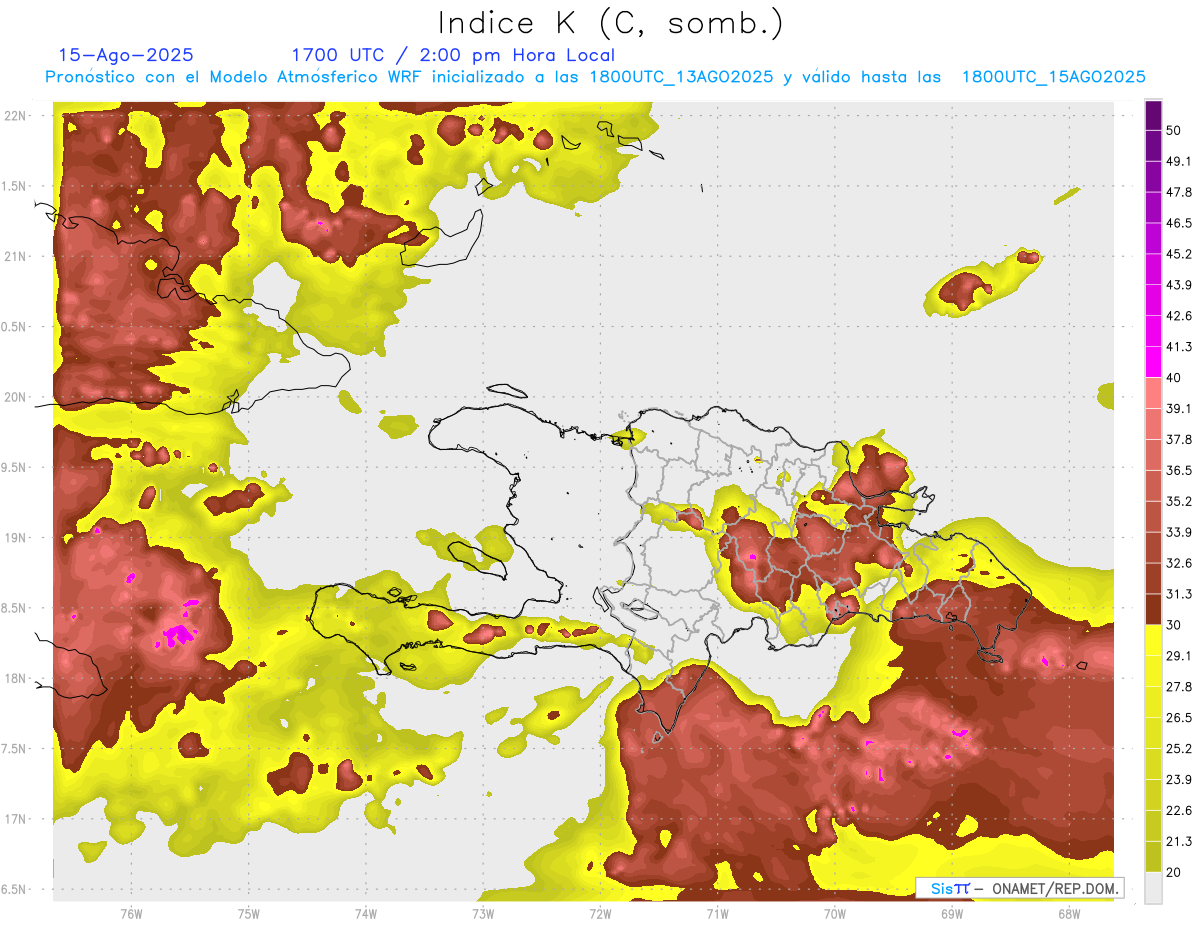
Task: Click the legend value '49.1'
Action: pyautogui.click(x=1179, y=161)
